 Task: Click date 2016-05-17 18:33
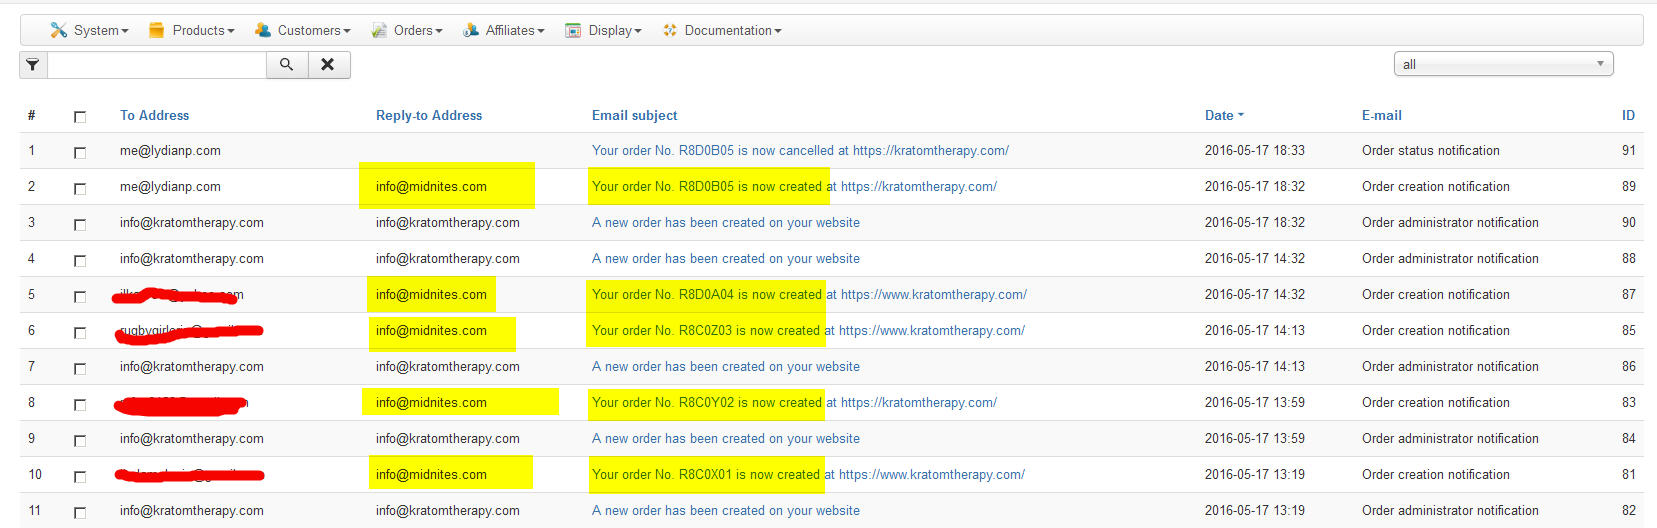[x=1255, y=150]
